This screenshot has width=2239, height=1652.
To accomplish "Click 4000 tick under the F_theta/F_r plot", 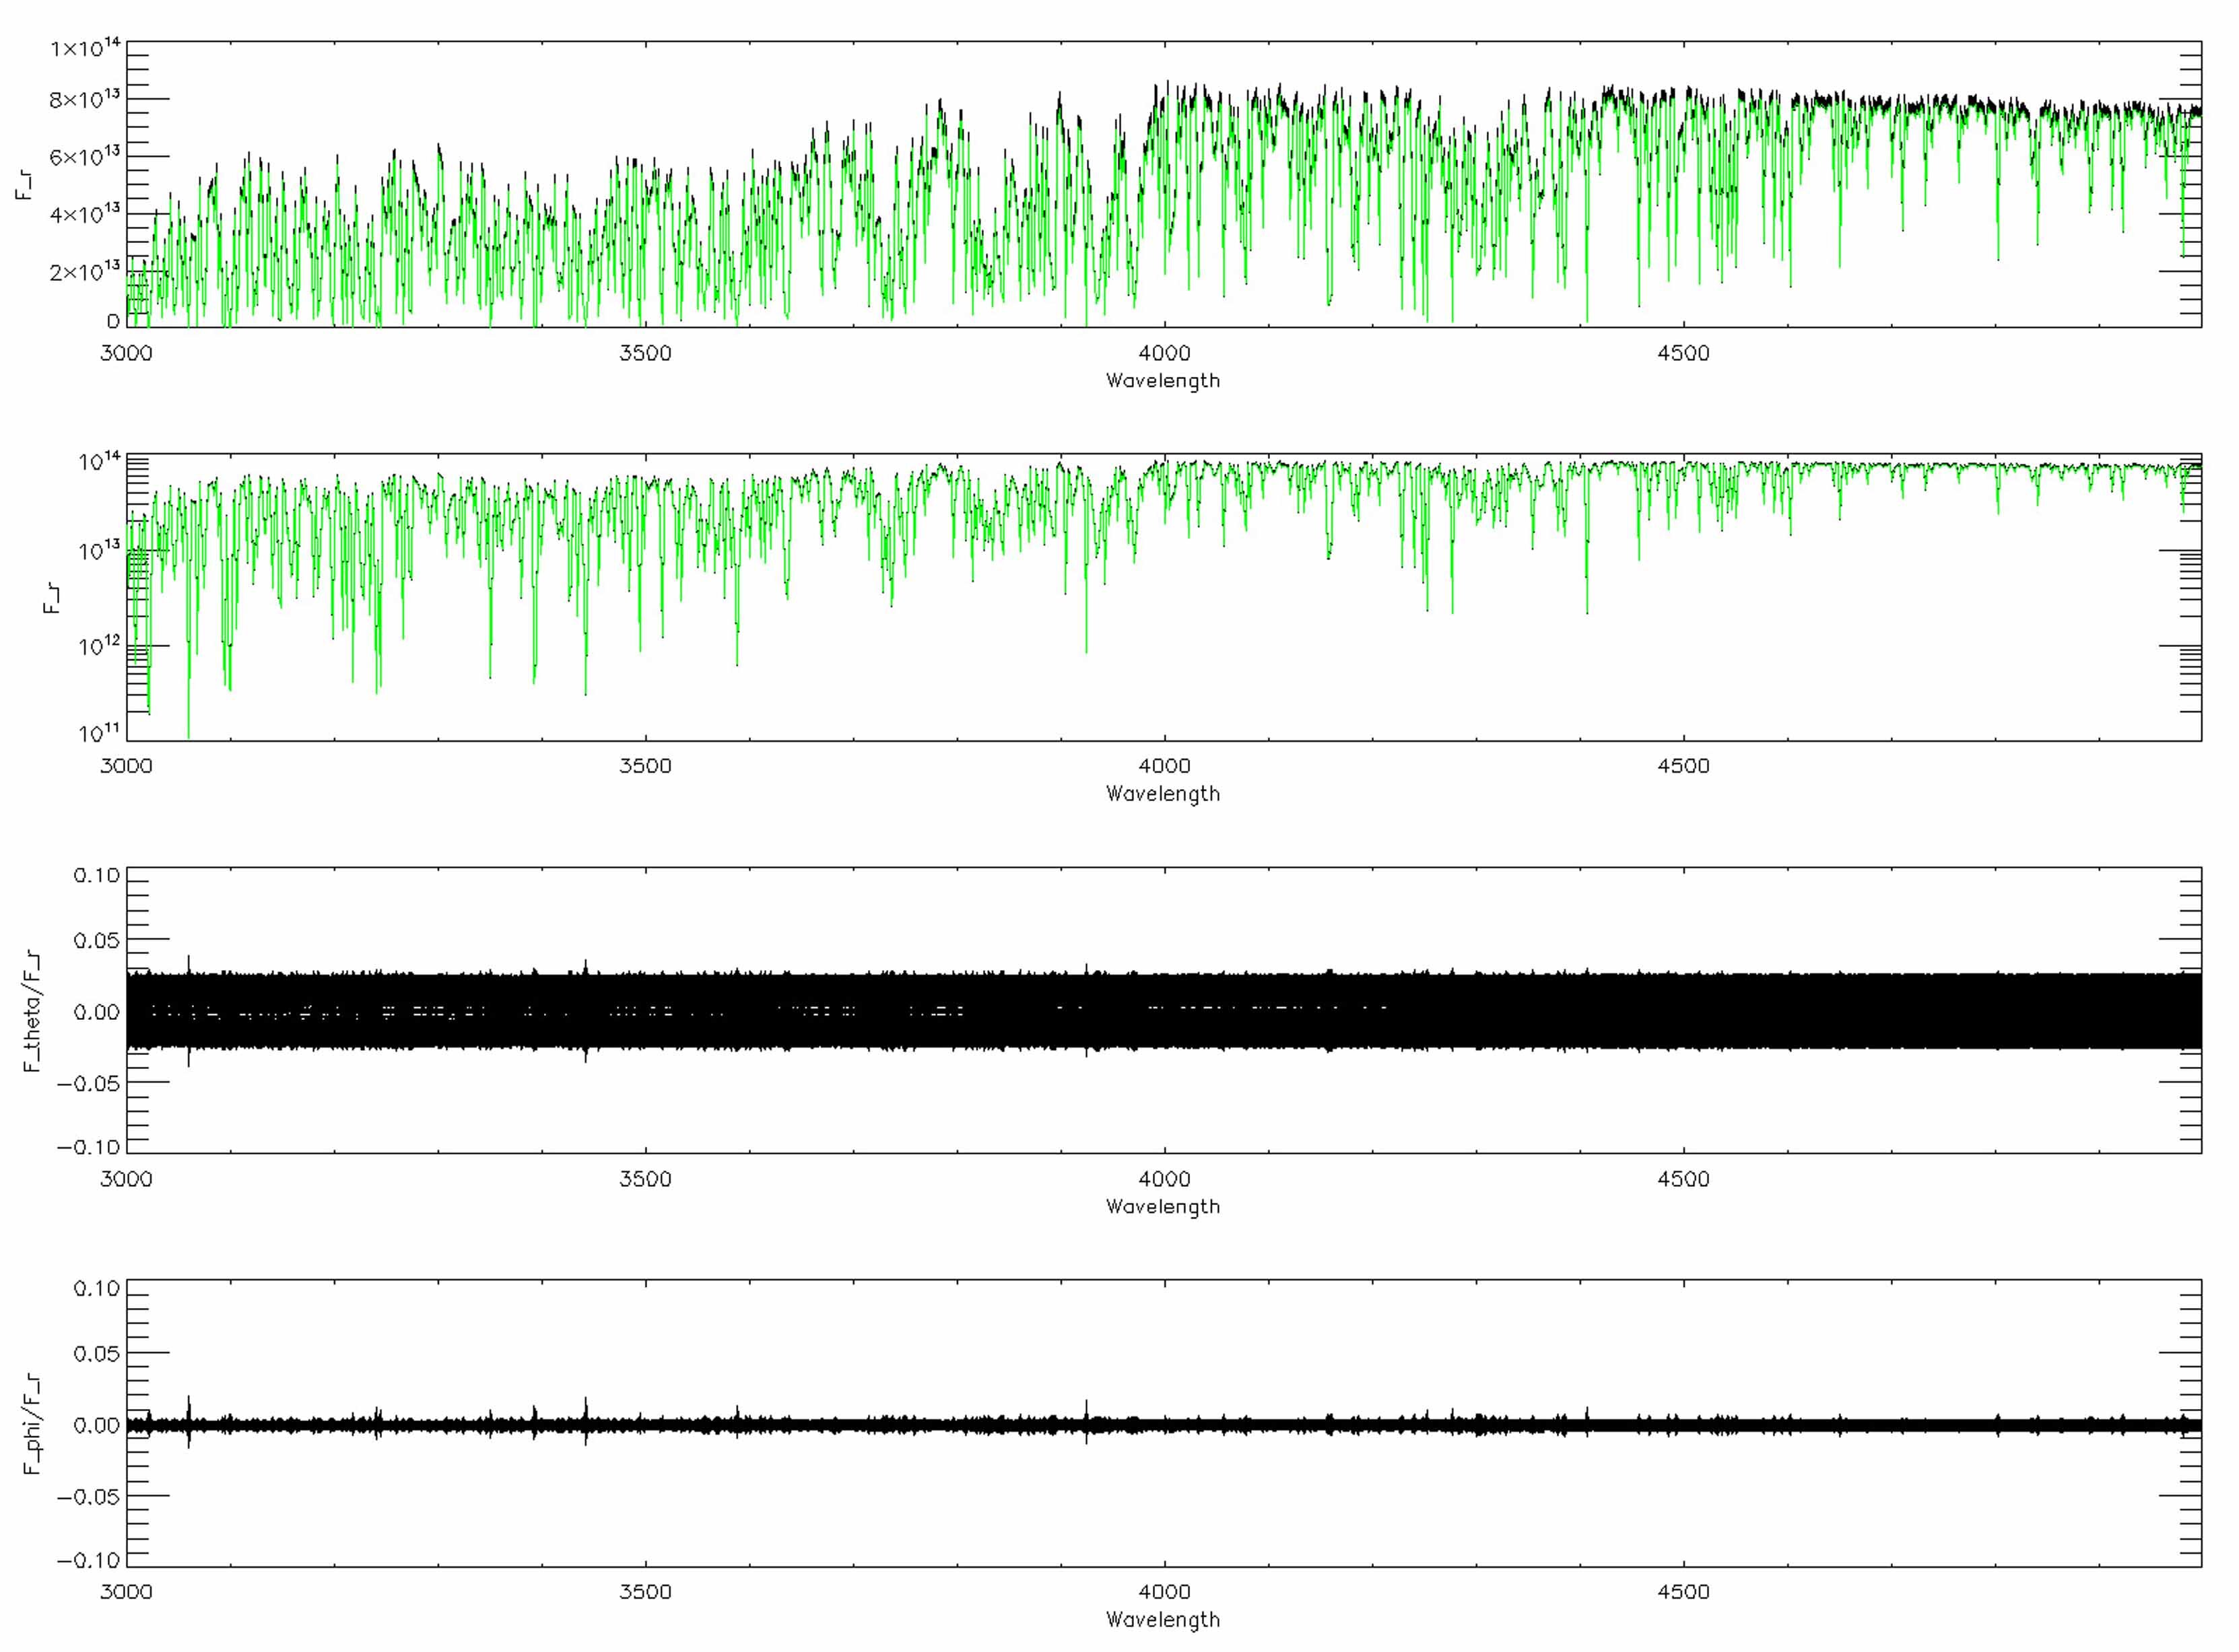I will tap(1164, 1179).
